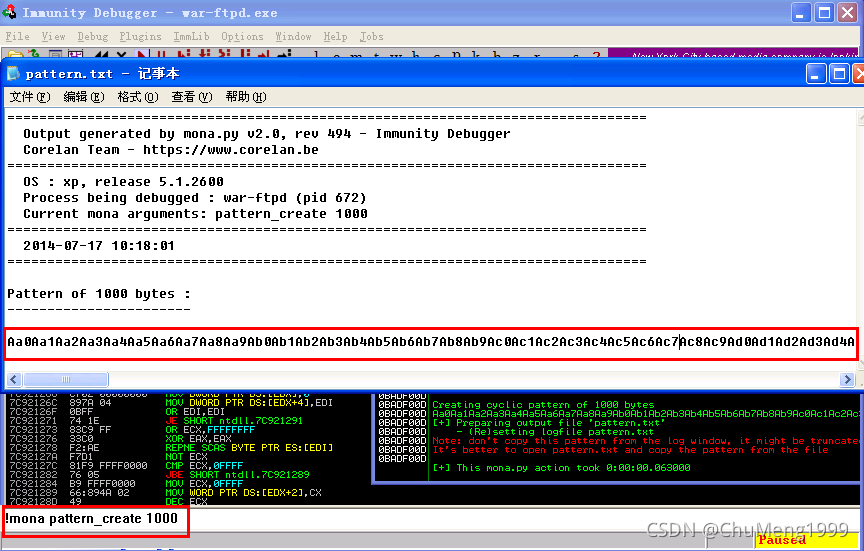Open Notepad's 格式(O) menu
Image resolution: width=864 pixels, height=551 pixels.
tap(138, 97)
